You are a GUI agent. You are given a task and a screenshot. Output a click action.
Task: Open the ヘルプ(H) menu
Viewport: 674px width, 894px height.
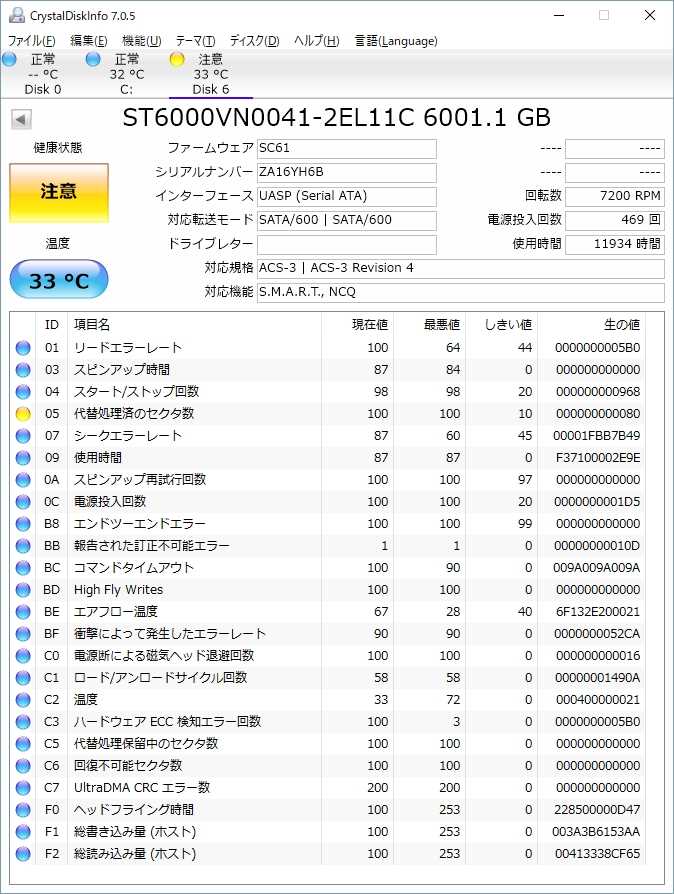pos(316,41)
